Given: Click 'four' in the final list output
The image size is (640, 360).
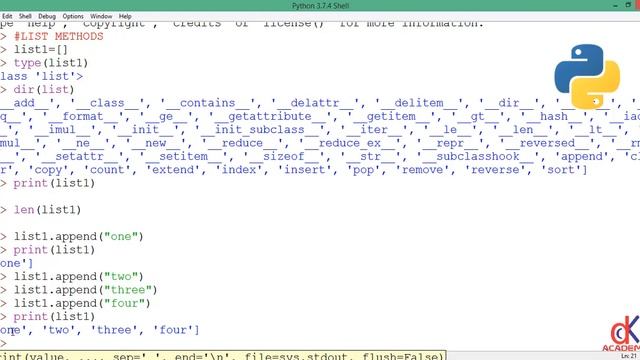Looking at the screenshot, I should pos(173,330).
